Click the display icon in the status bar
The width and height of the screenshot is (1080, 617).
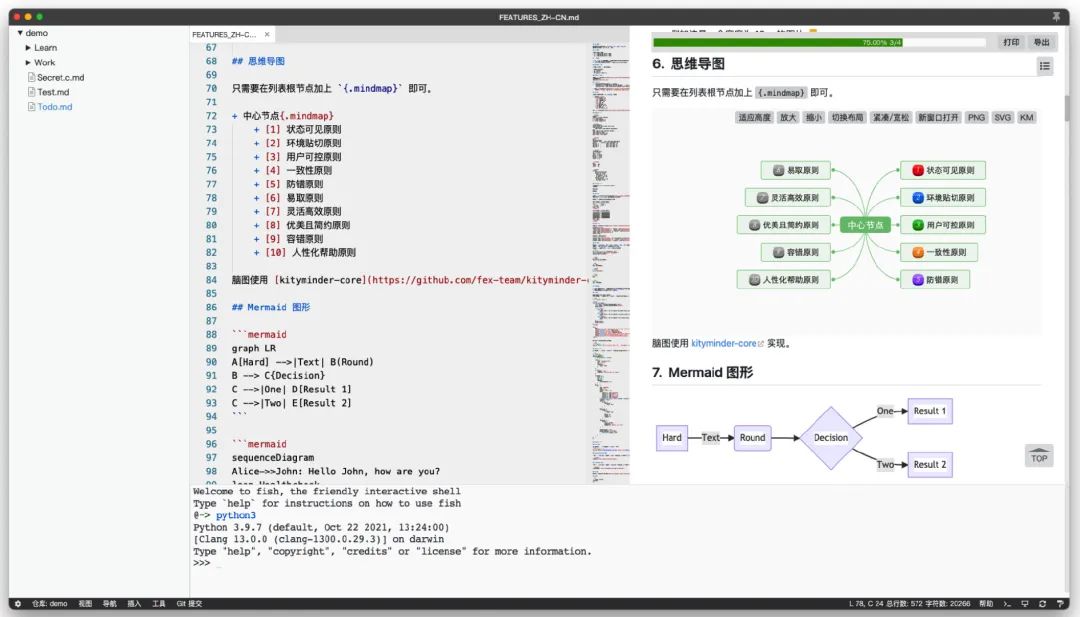tap(1026, 604)
